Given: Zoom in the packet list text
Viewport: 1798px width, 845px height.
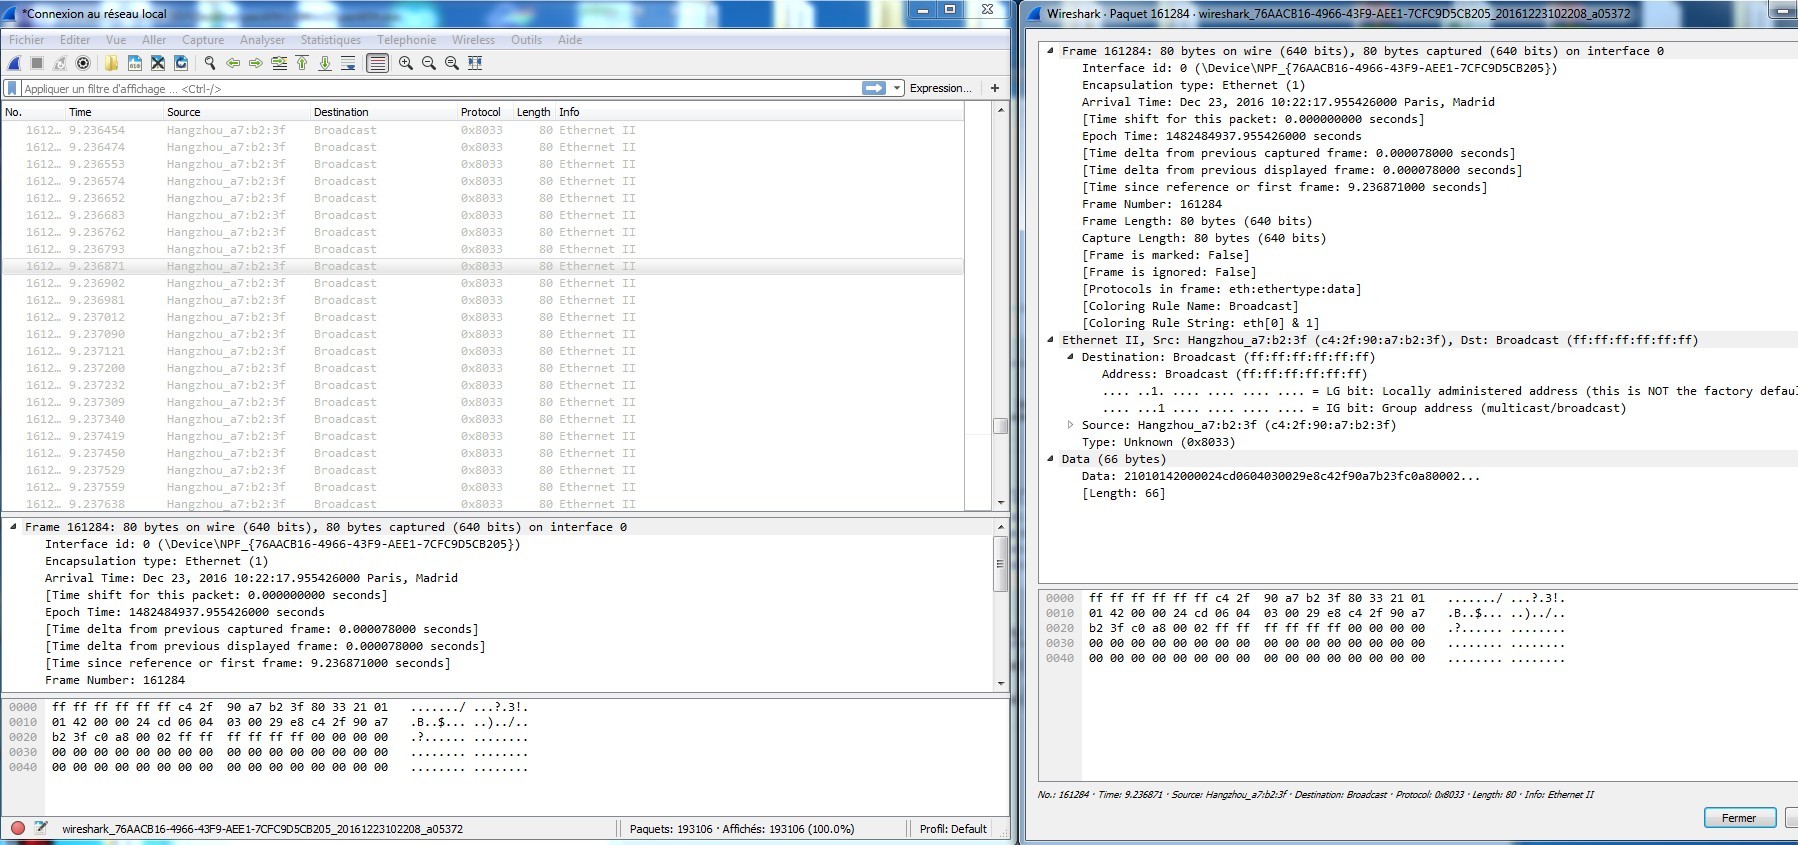Looking at the screenshot, I should tap(405, 63).
